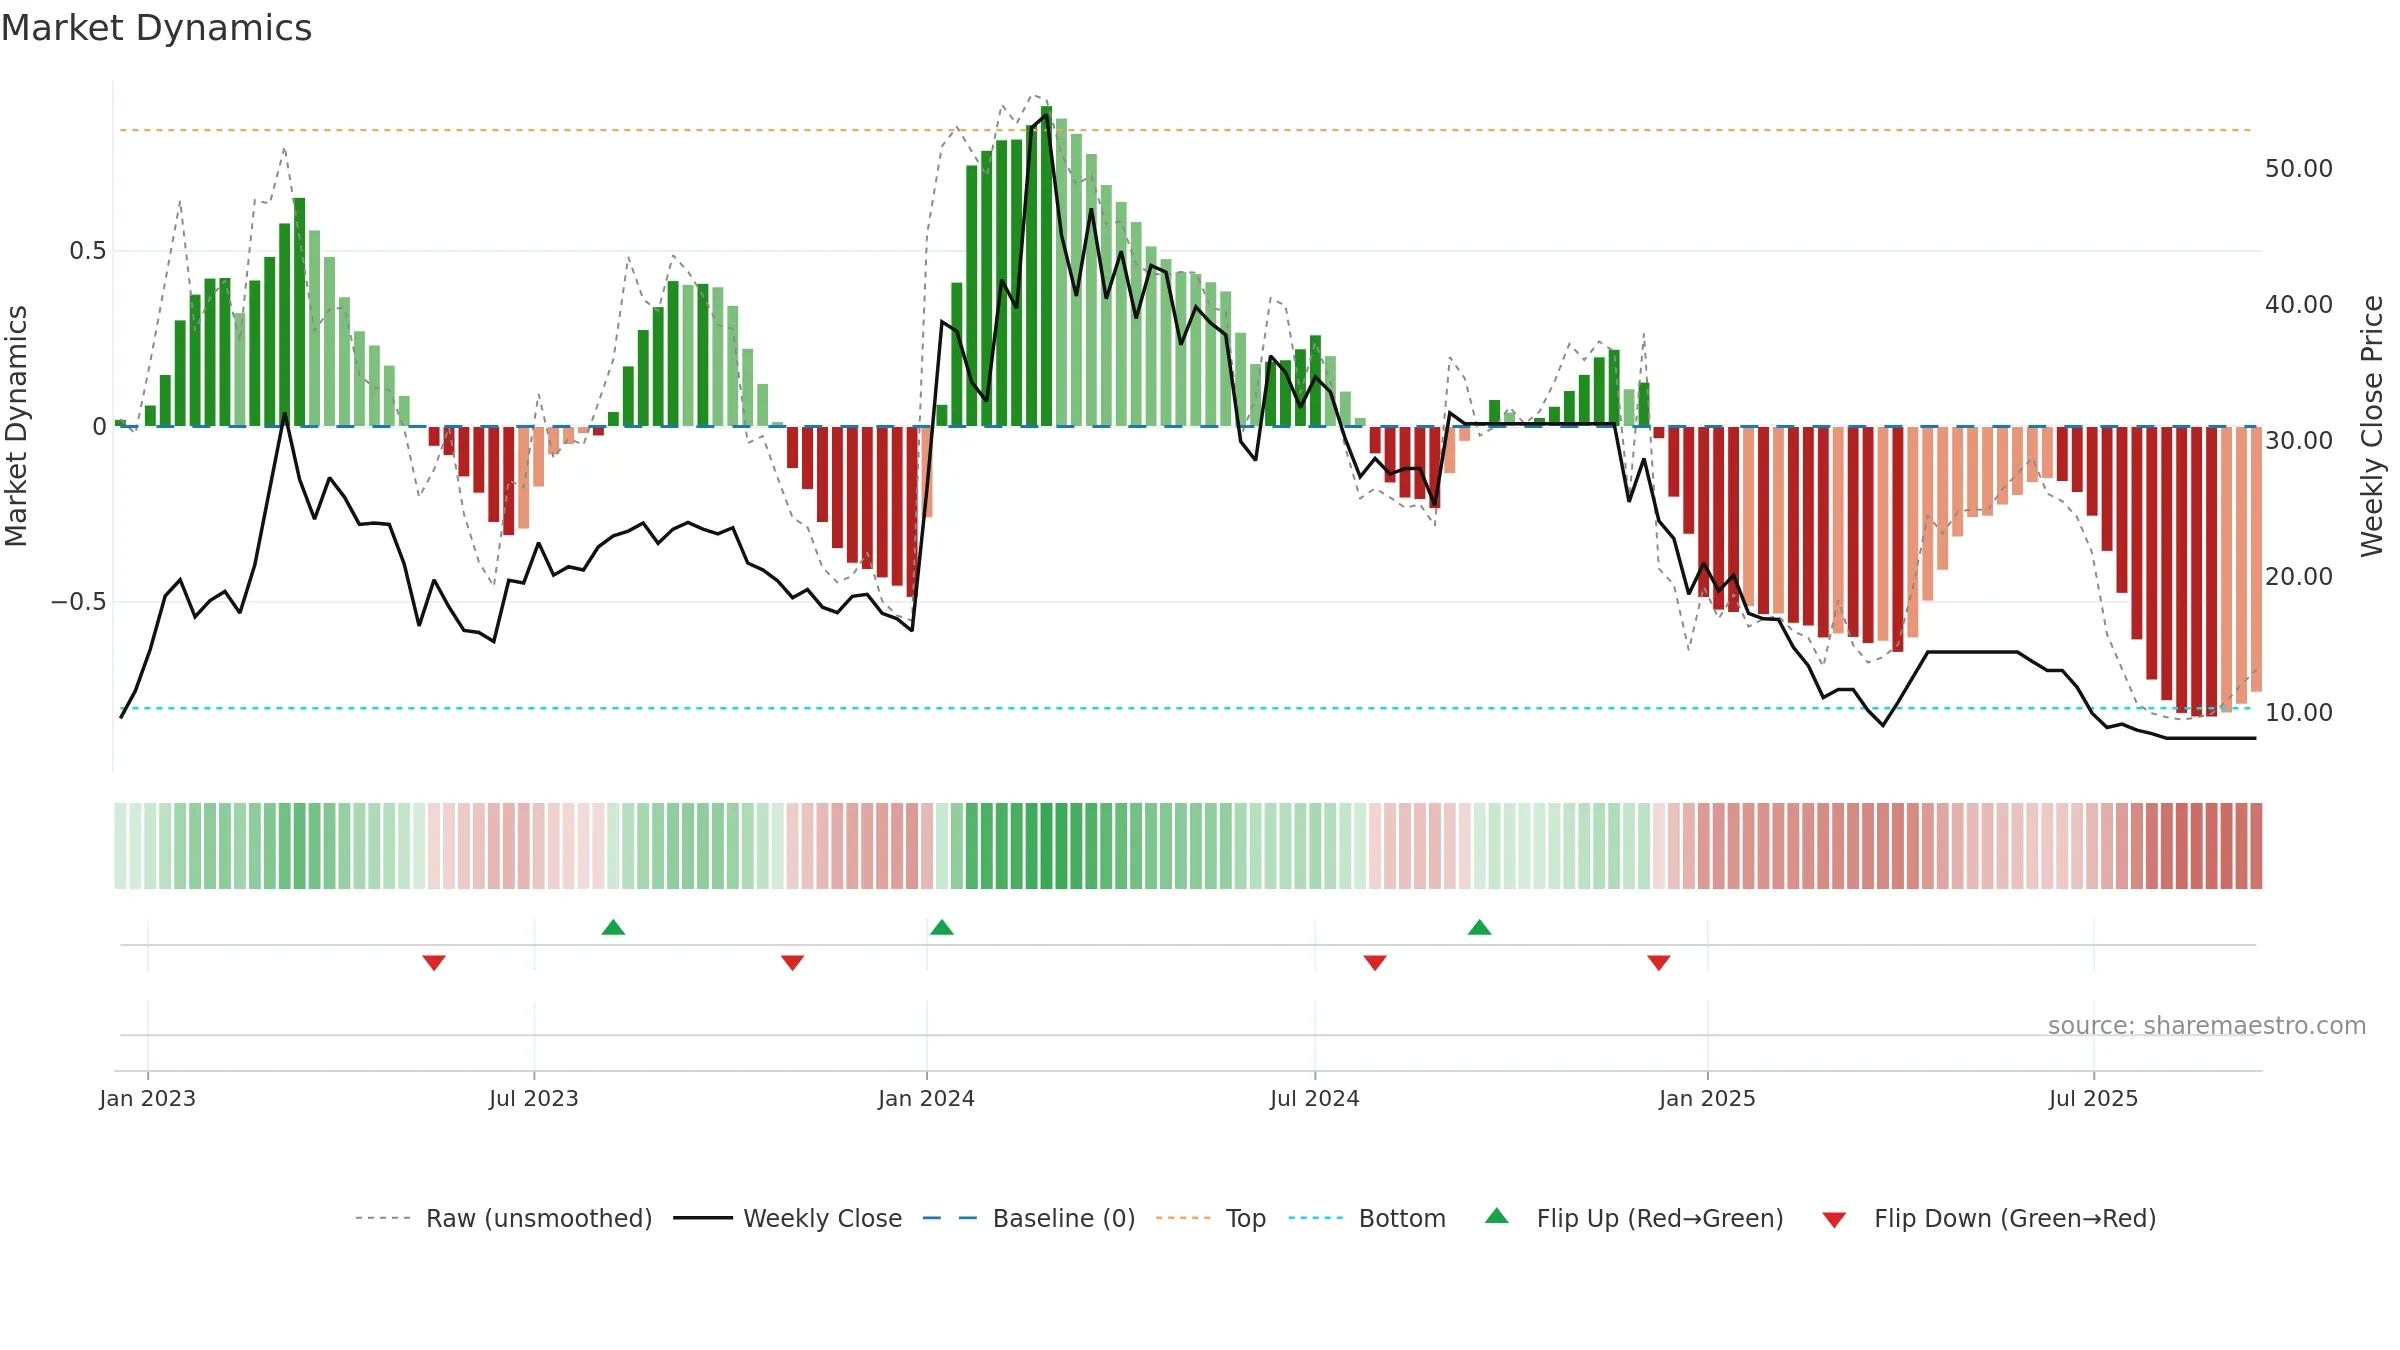Click the source: sharemaestro.com text

(2207, 1026)
